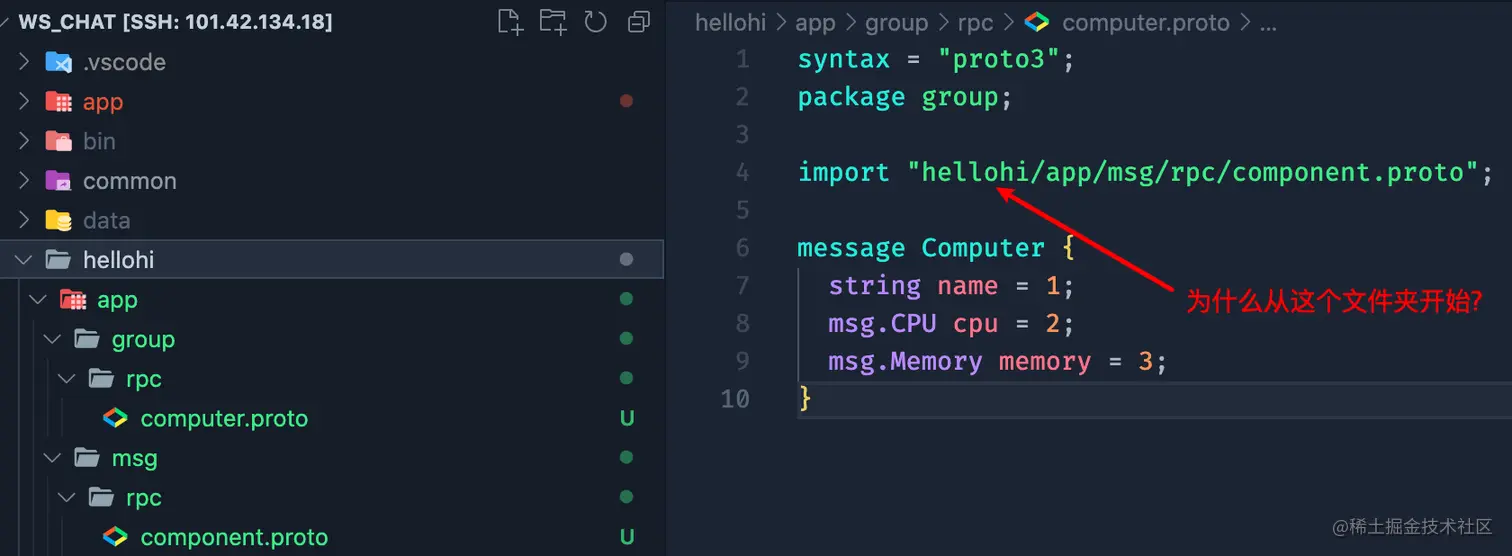The width and height of the screenshot is (1512, 556).
Task: Select the top-level app folder
Action: point(103,102)
